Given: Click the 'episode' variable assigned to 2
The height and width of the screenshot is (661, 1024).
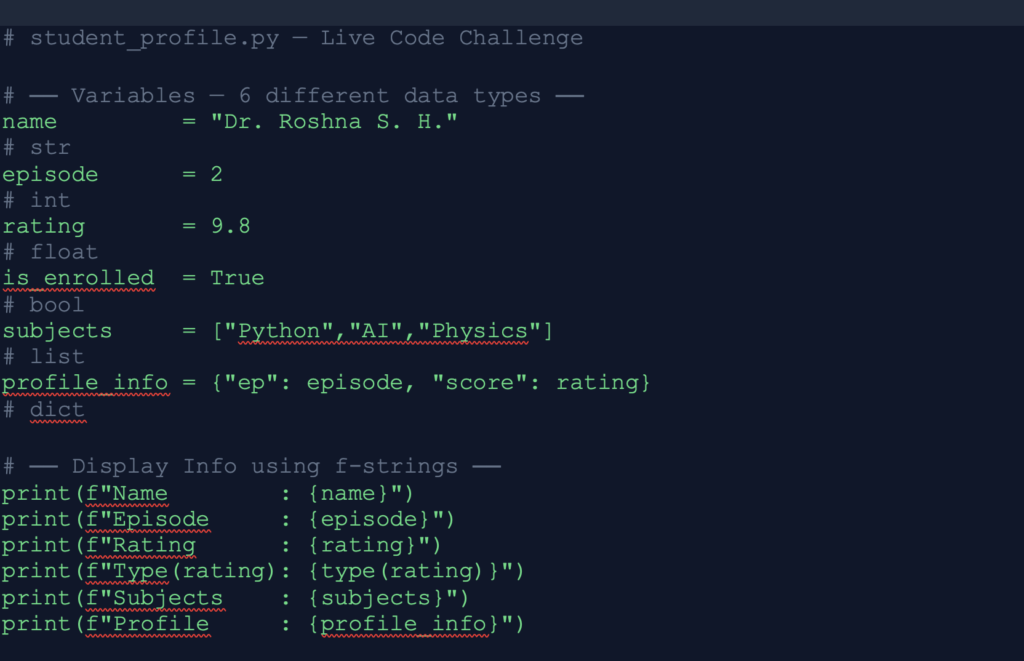Looking at the screenshot, I should (50, 175).
